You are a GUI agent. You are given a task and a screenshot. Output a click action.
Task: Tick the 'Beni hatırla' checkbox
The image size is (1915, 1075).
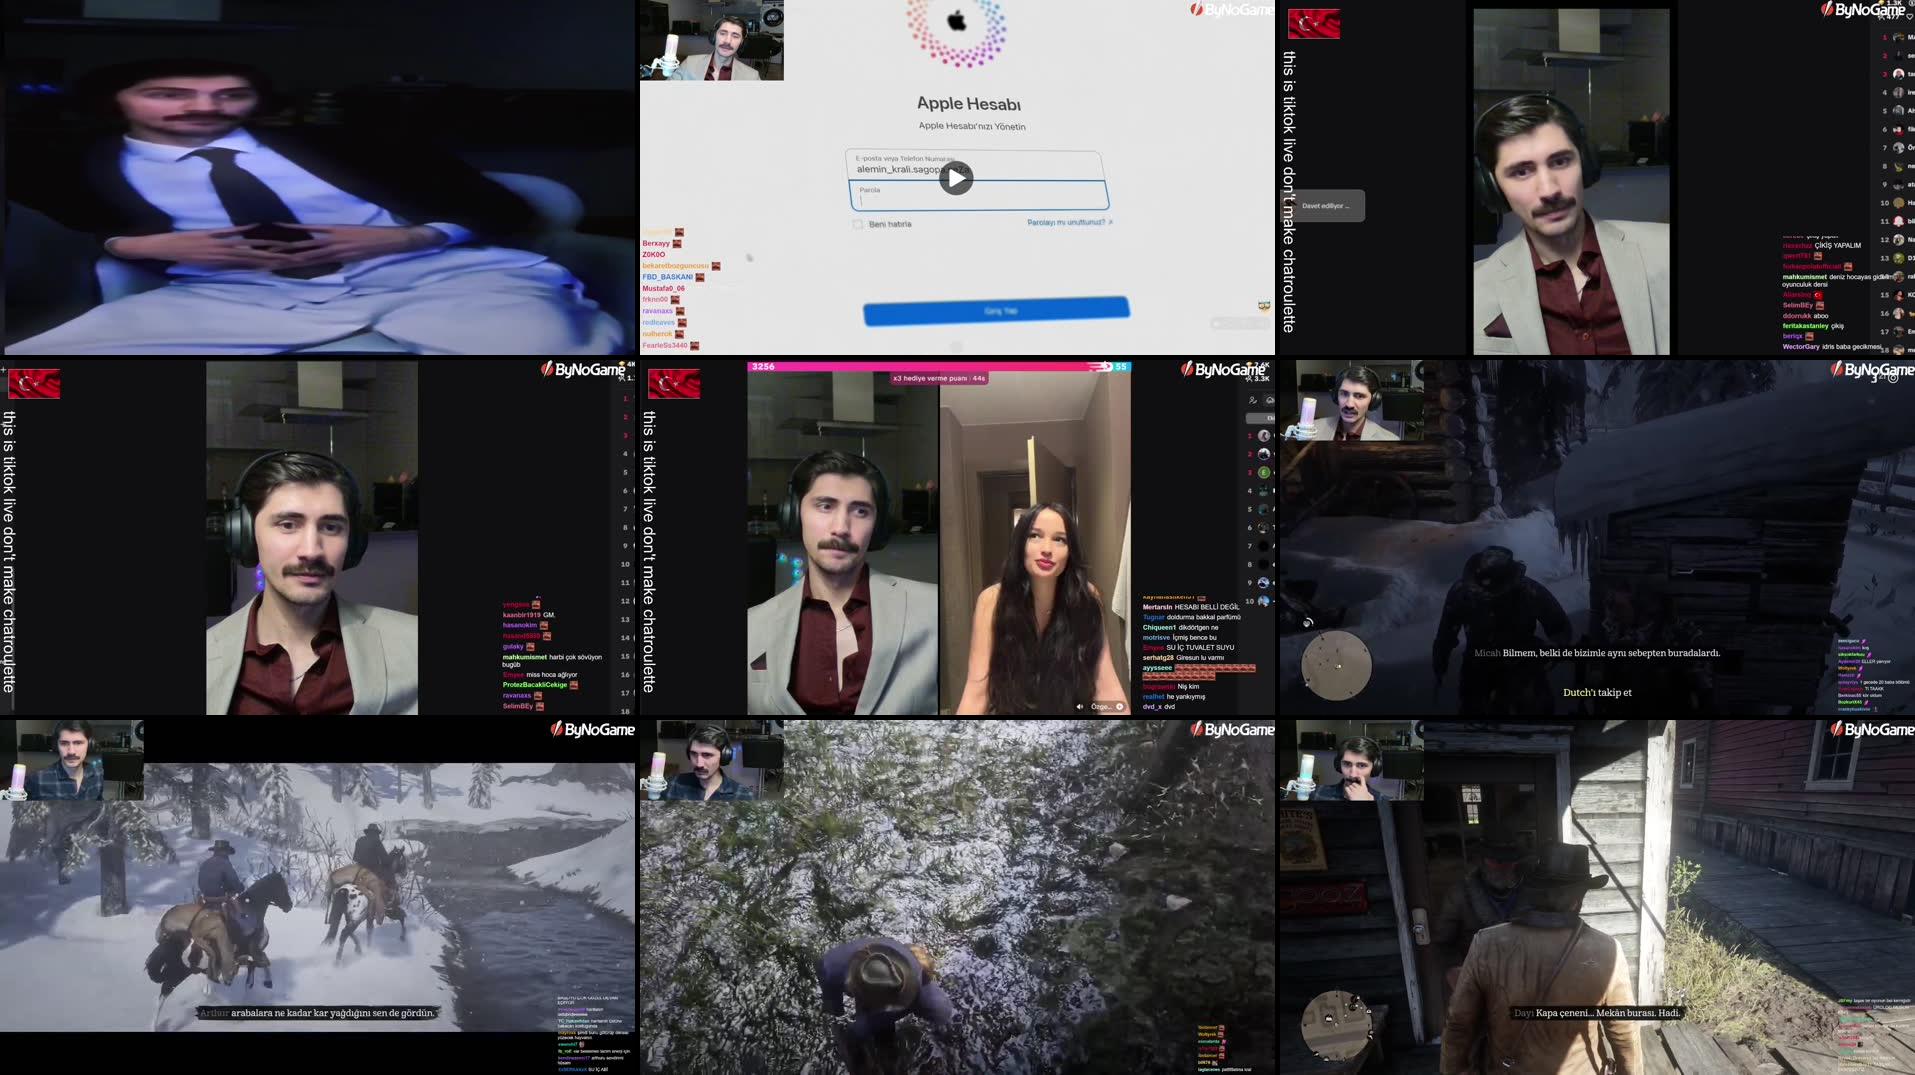coord(858,224)
